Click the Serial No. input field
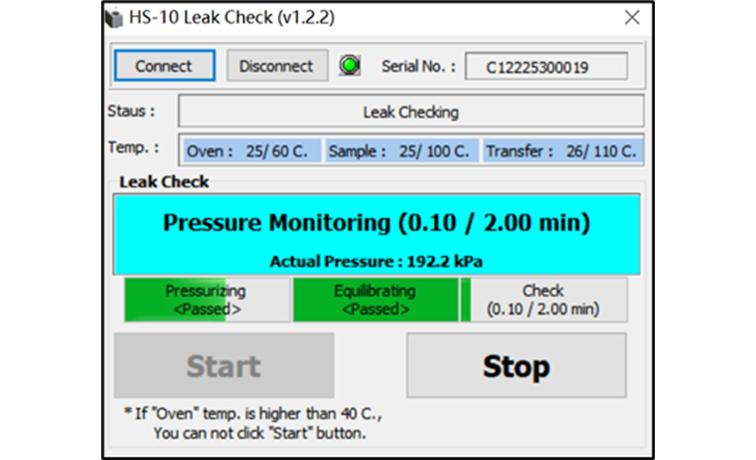 [x=546, y=66]
